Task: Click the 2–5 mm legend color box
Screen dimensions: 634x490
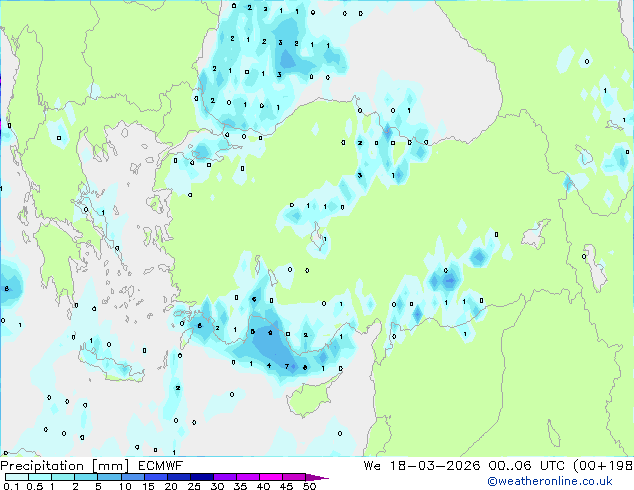Action: (x=86, y=477)
